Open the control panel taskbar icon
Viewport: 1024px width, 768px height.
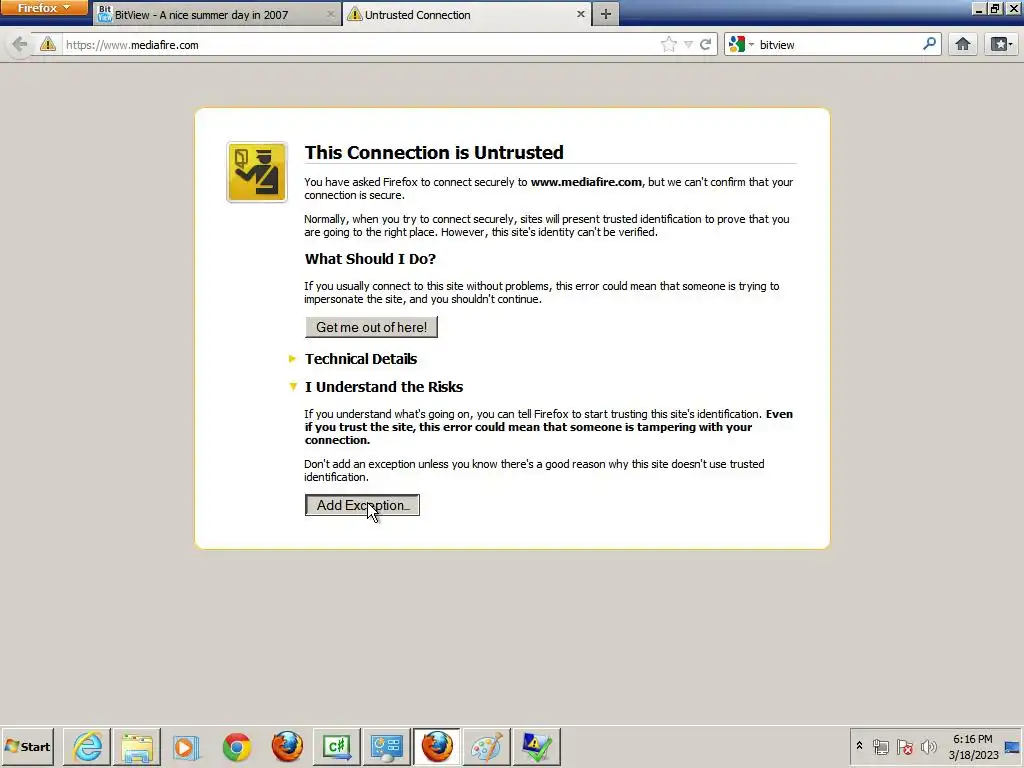coord(387,746)
